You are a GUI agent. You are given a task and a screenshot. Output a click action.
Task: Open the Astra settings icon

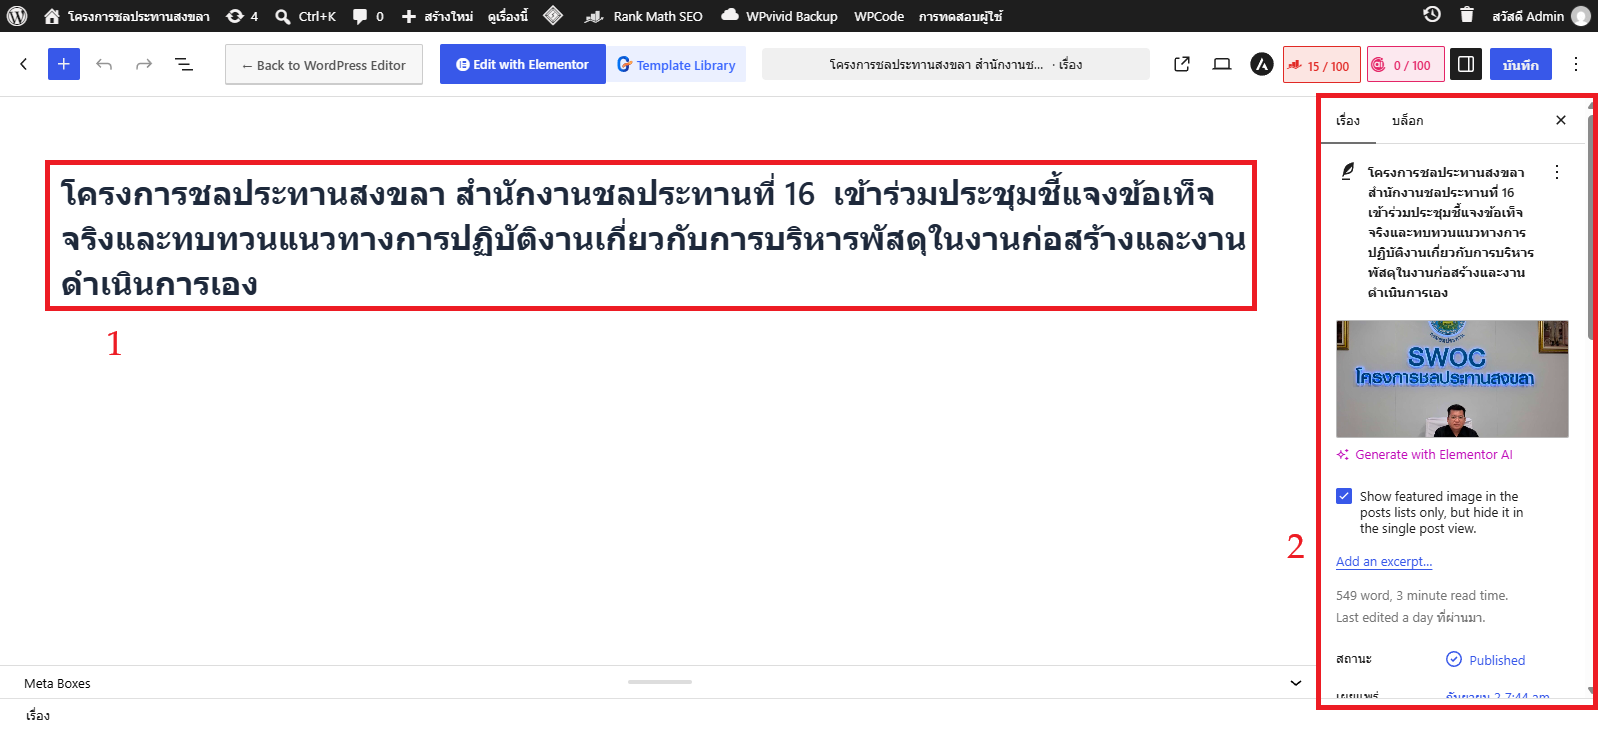click(1262, 64)
